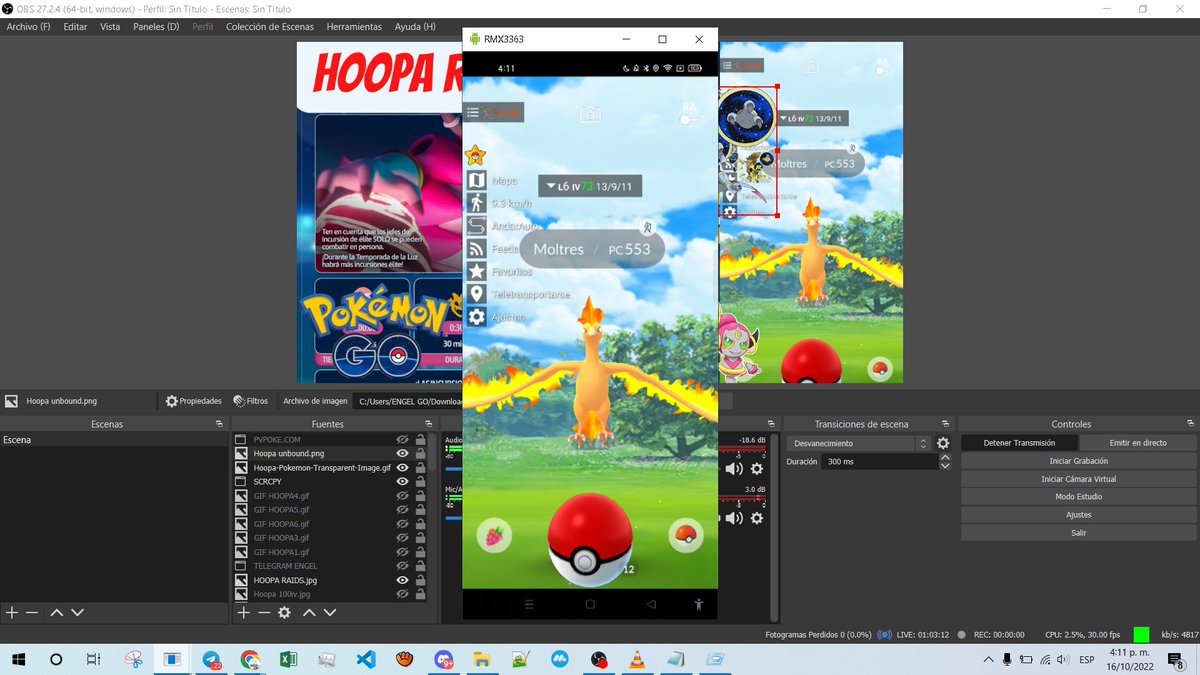Pop out the Controles dock panel
This screenshot has height=675, width=1200.
1190,424
